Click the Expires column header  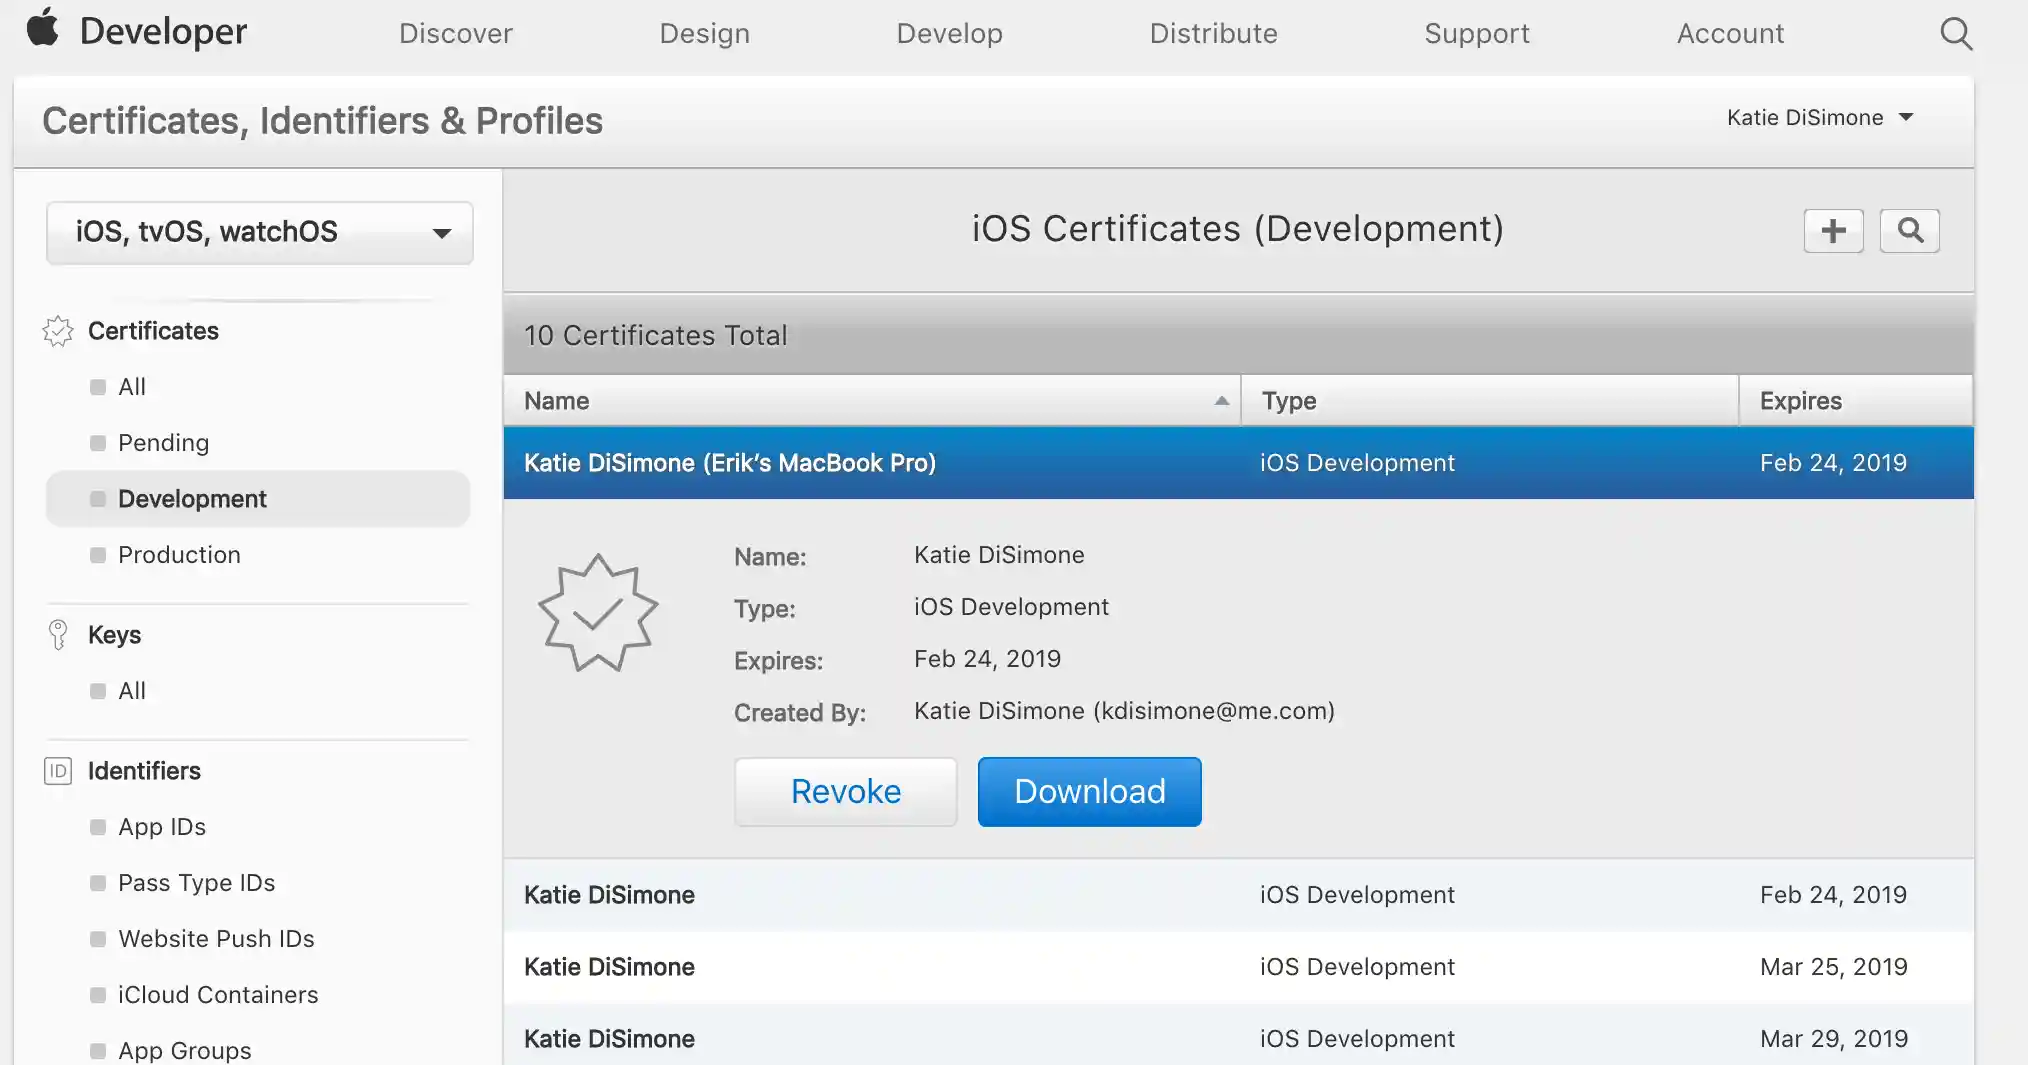[x=1800, y=401]
